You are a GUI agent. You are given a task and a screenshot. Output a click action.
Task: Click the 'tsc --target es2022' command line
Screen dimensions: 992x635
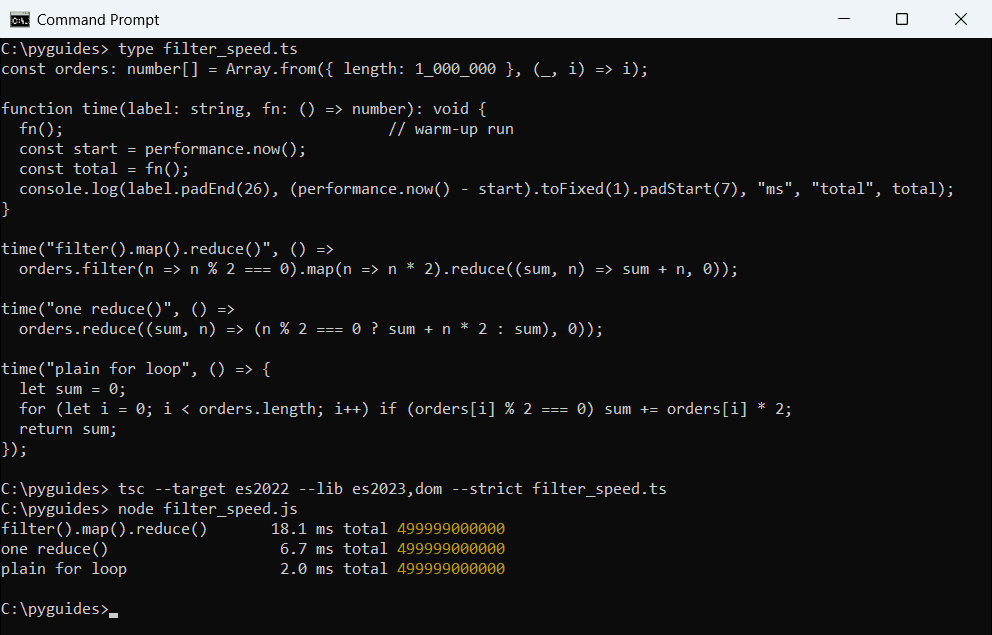click(x=333, y=489)
